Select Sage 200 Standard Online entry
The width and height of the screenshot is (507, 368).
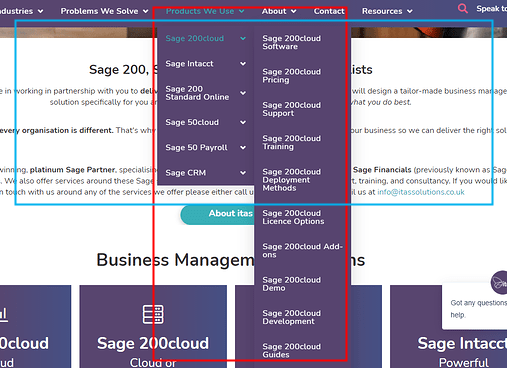tap(197, 93)
